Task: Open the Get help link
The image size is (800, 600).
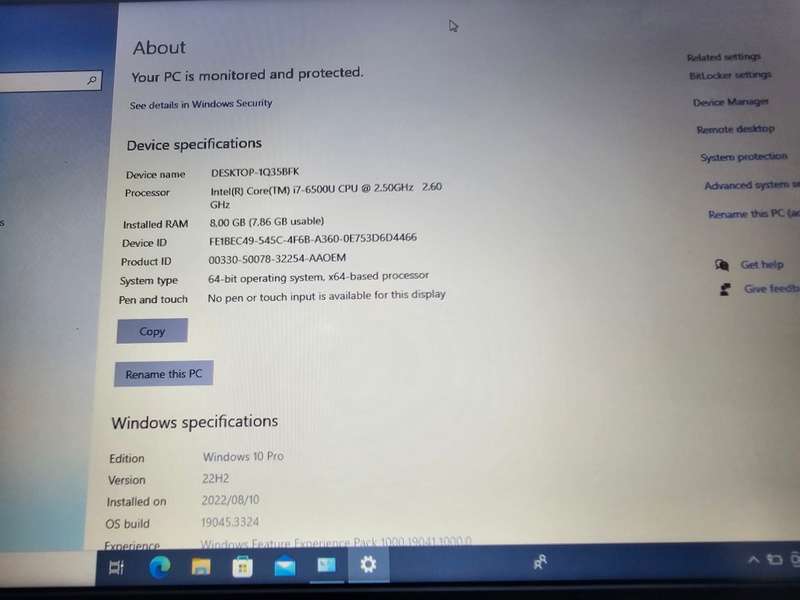Action: (762, 264)
